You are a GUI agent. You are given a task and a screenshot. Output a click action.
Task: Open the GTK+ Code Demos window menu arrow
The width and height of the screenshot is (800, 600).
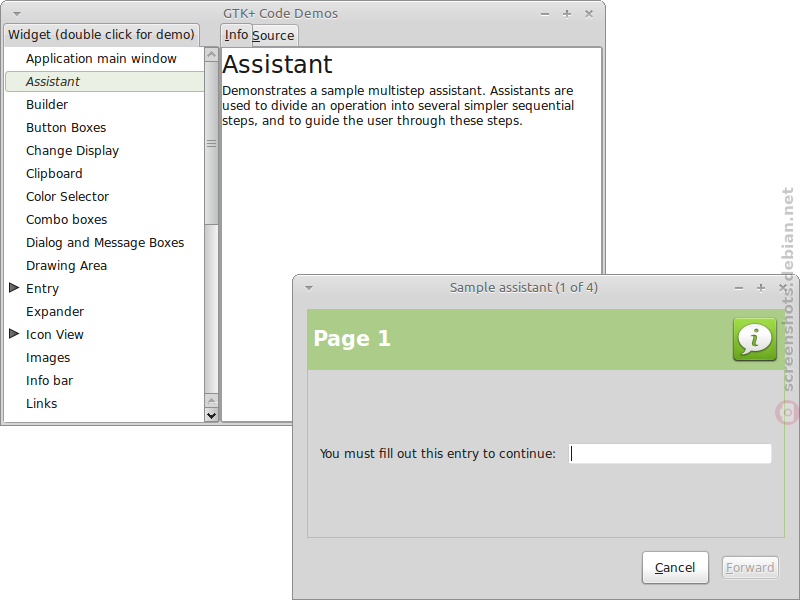(16, 14)
